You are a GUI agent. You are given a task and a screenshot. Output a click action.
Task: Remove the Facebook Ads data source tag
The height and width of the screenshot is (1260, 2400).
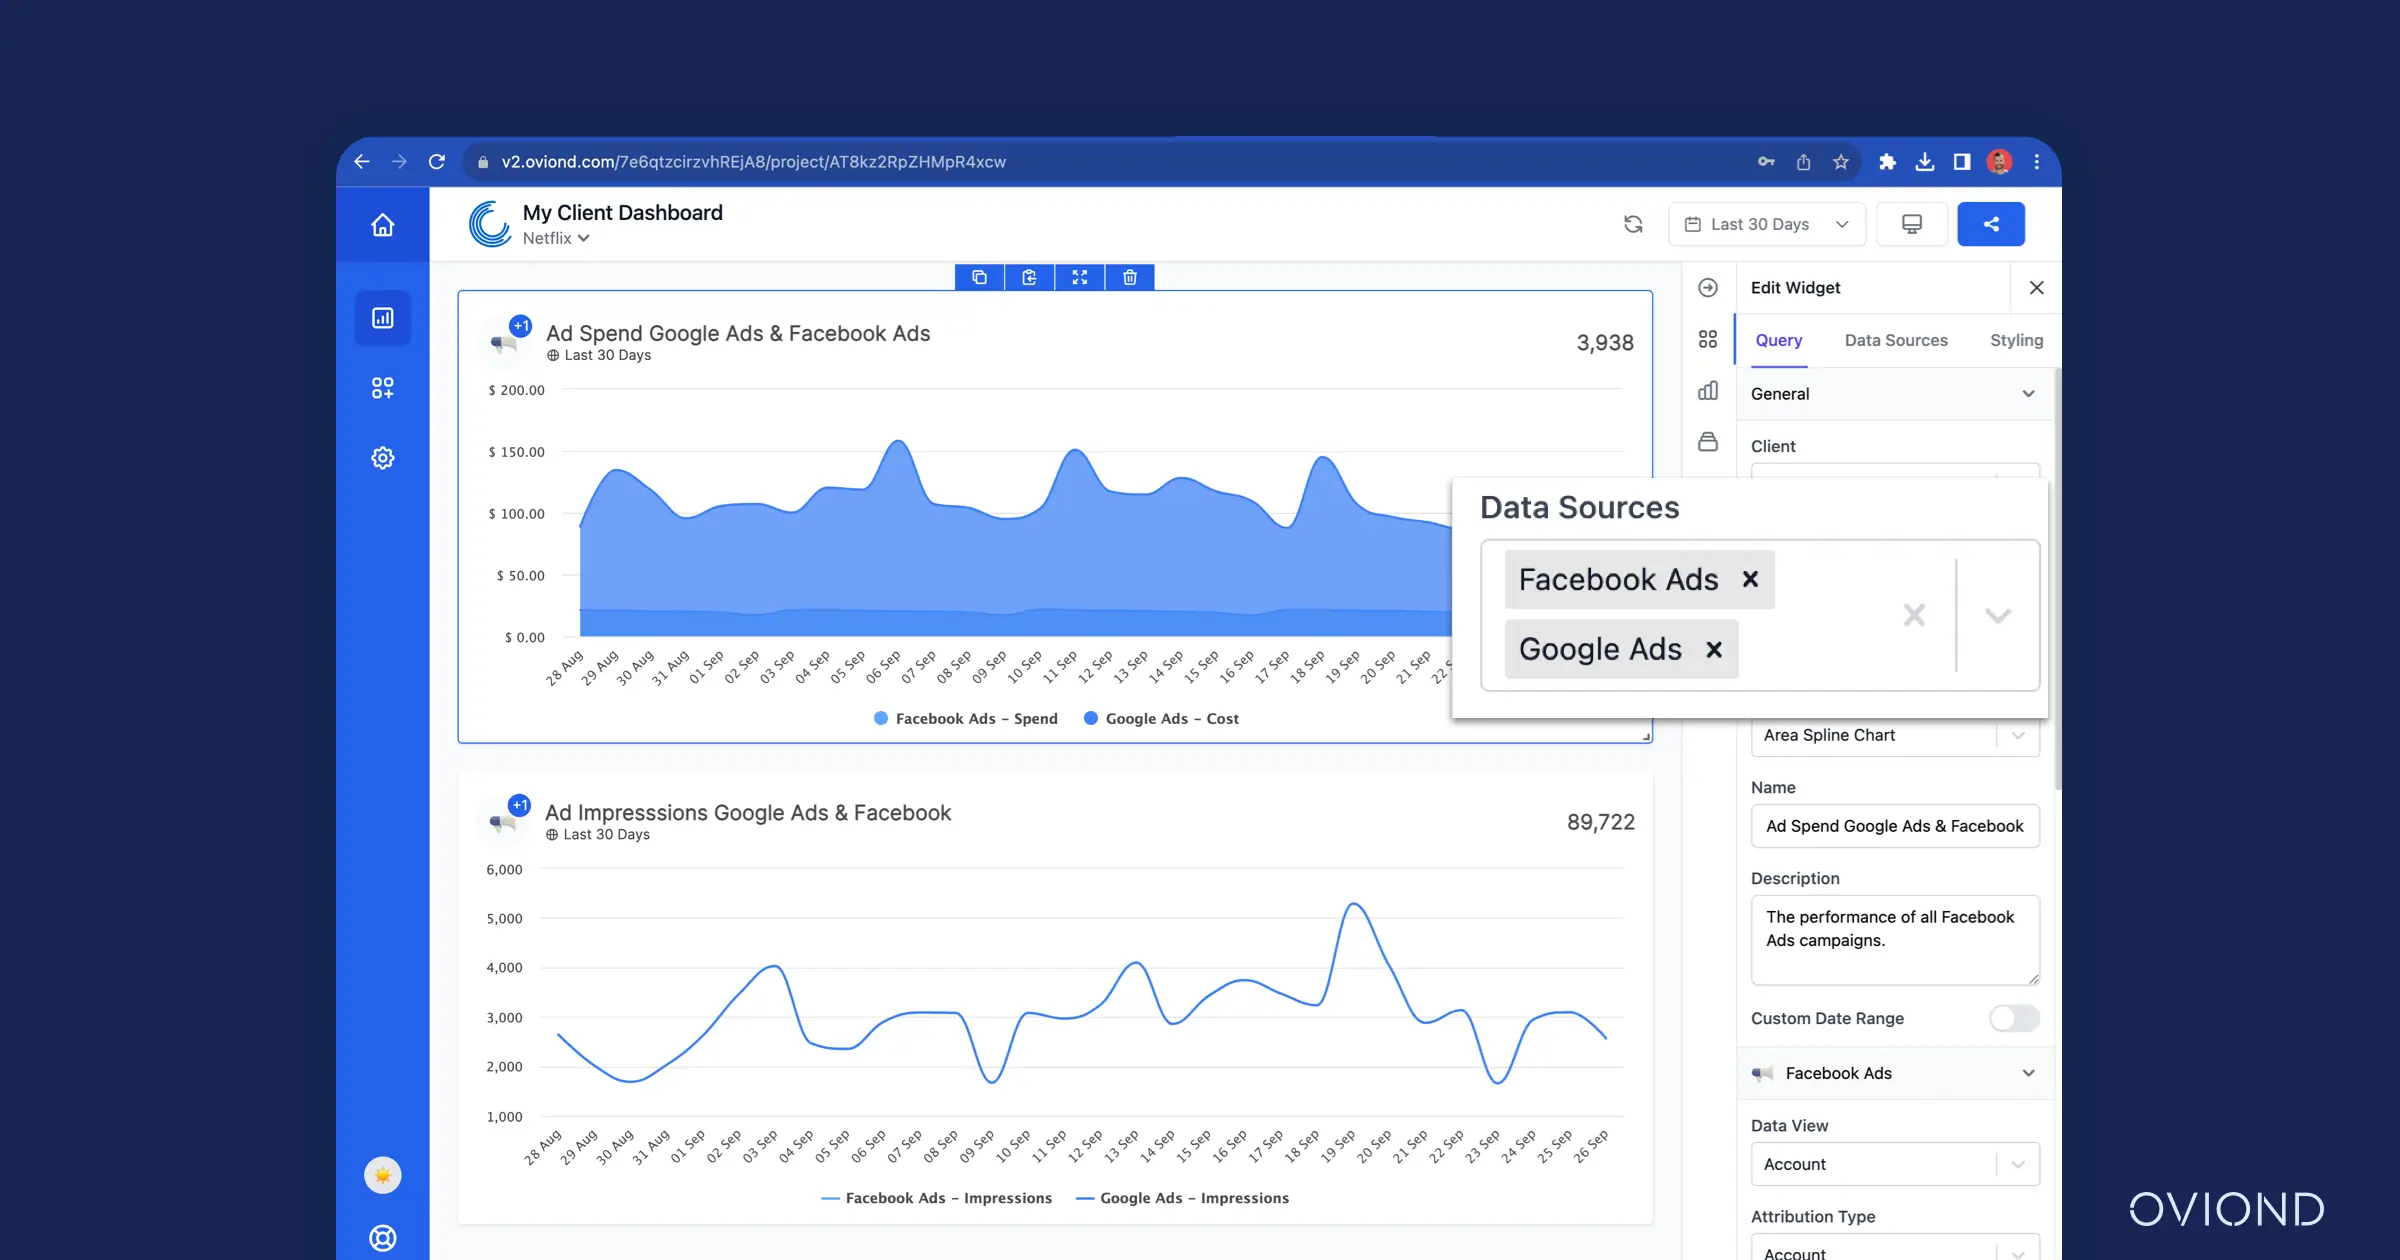click(x=1750, y=579)
